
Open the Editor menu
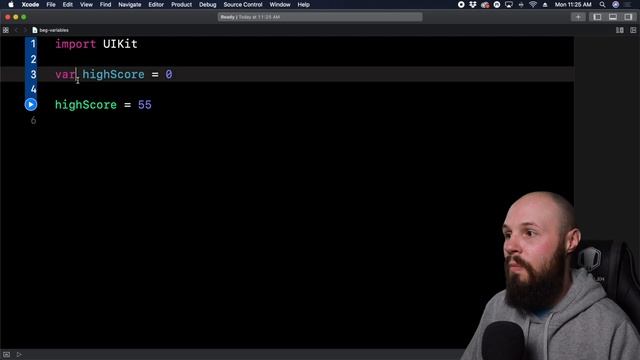pos(156,4)
